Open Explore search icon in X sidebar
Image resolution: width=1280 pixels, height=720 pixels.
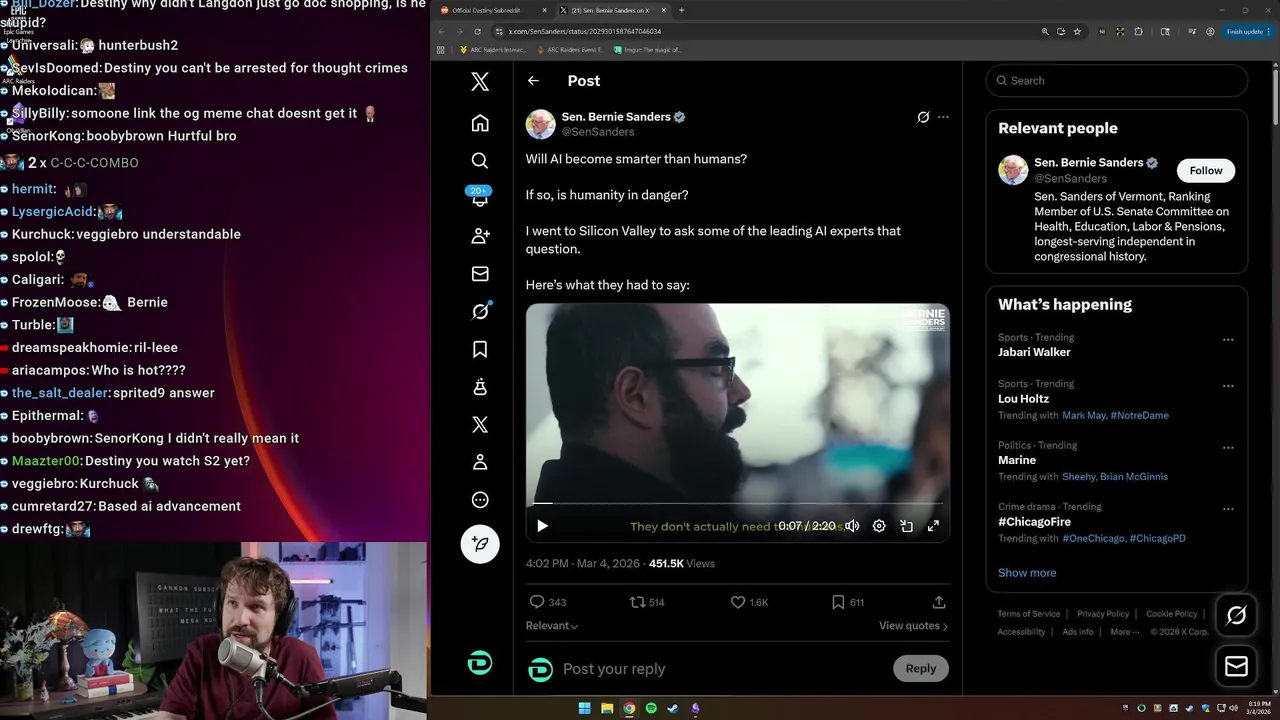480,160
